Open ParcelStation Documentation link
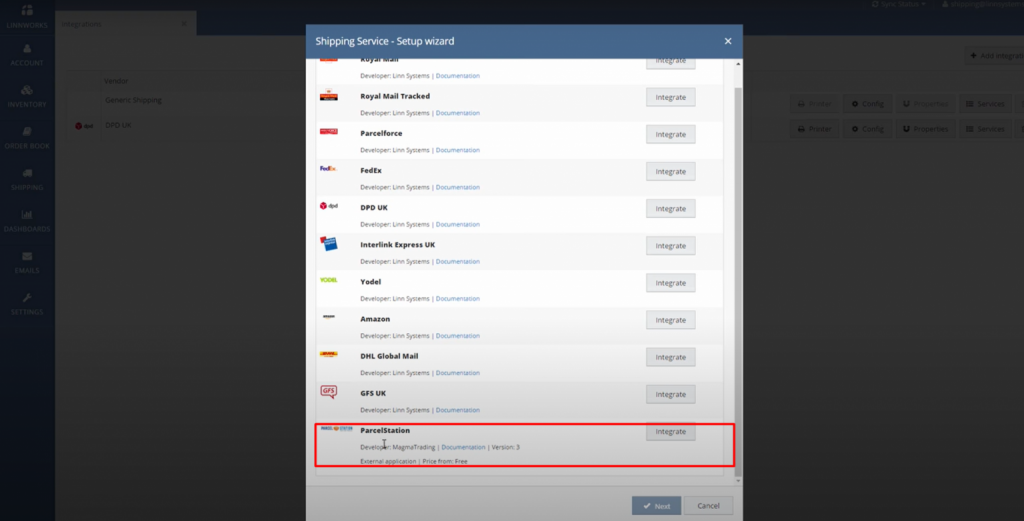1024x521 pixels. tap(464, 448)
